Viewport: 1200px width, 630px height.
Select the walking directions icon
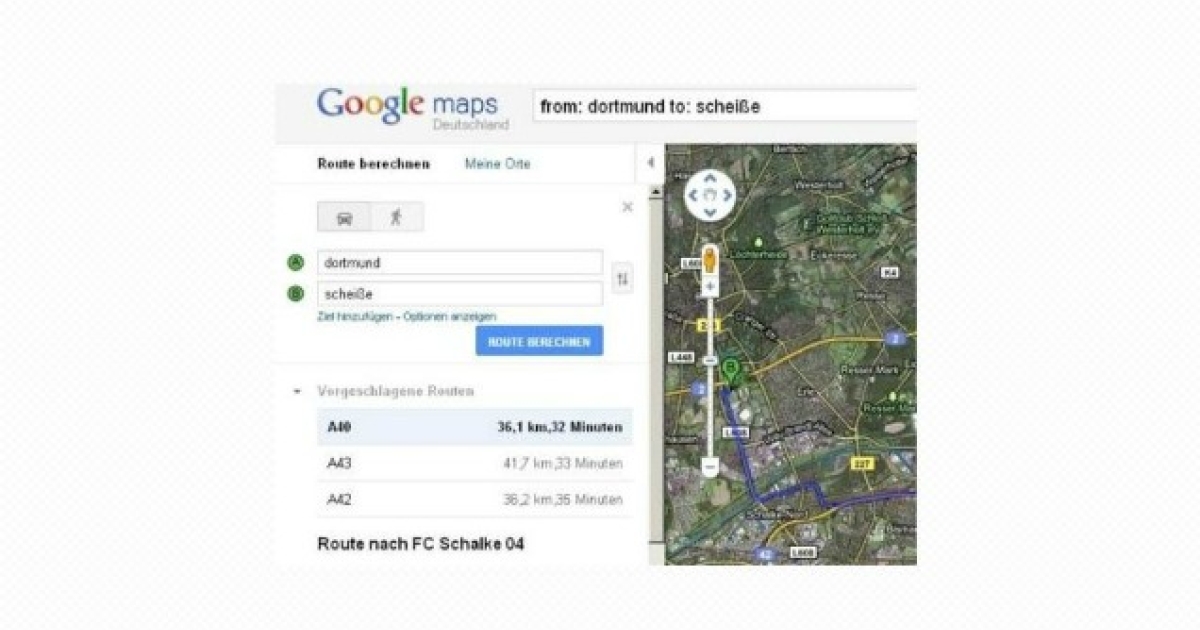[x=397, y=217]
